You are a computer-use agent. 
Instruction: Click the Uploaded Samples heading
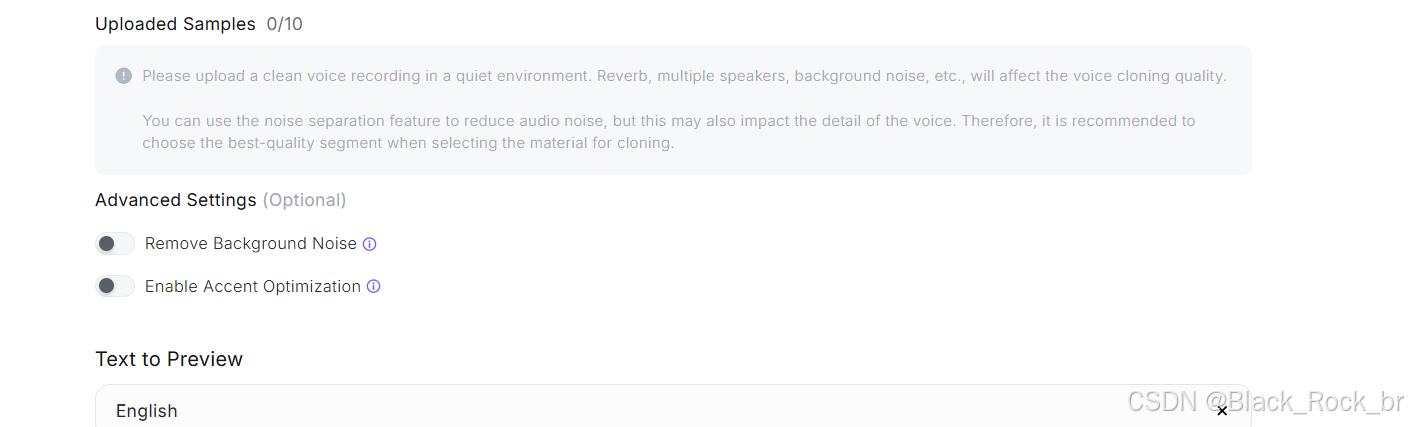(x=175, y=24)
